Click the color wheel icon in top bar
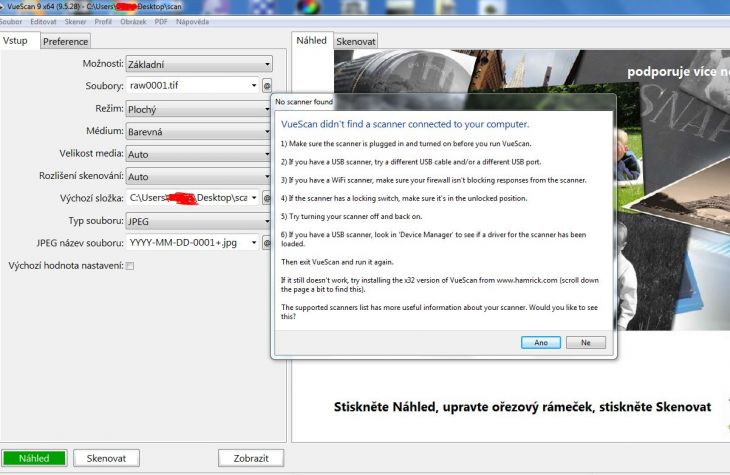730x475 pixels. (308, 7)
